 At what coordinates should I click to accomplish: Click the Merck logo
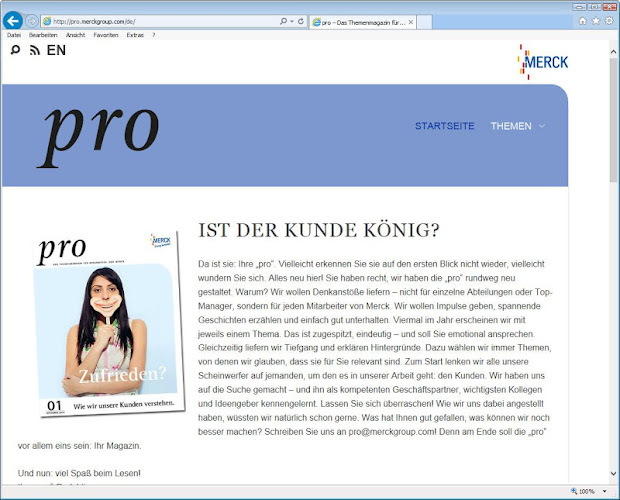[543, 62]
